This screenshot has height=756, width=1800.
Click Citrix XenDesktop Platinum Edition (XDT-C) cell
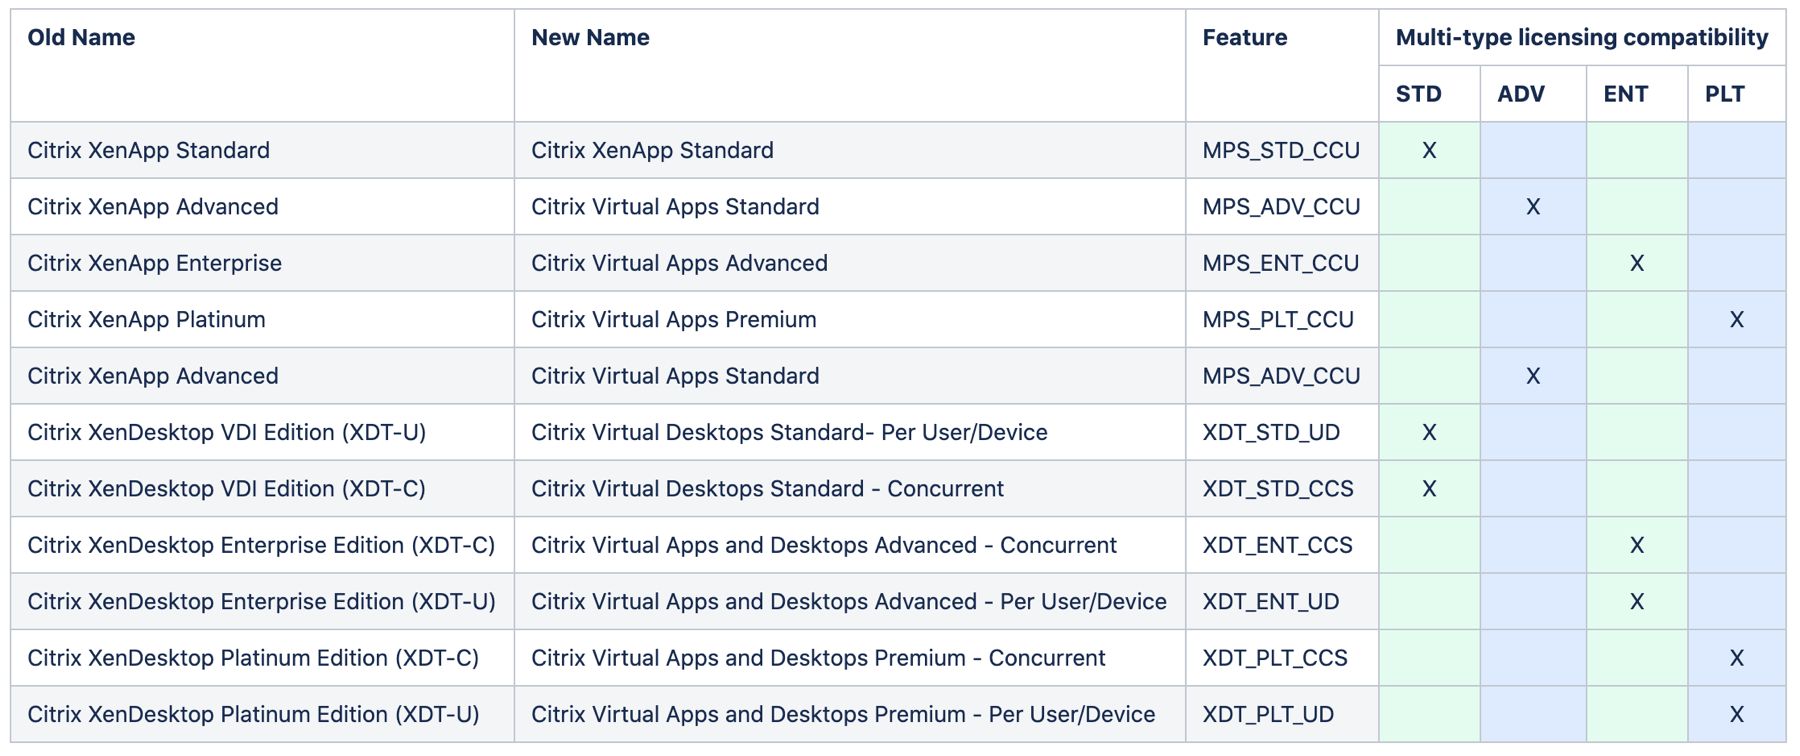pyautogui.click(x=262, y=658)
